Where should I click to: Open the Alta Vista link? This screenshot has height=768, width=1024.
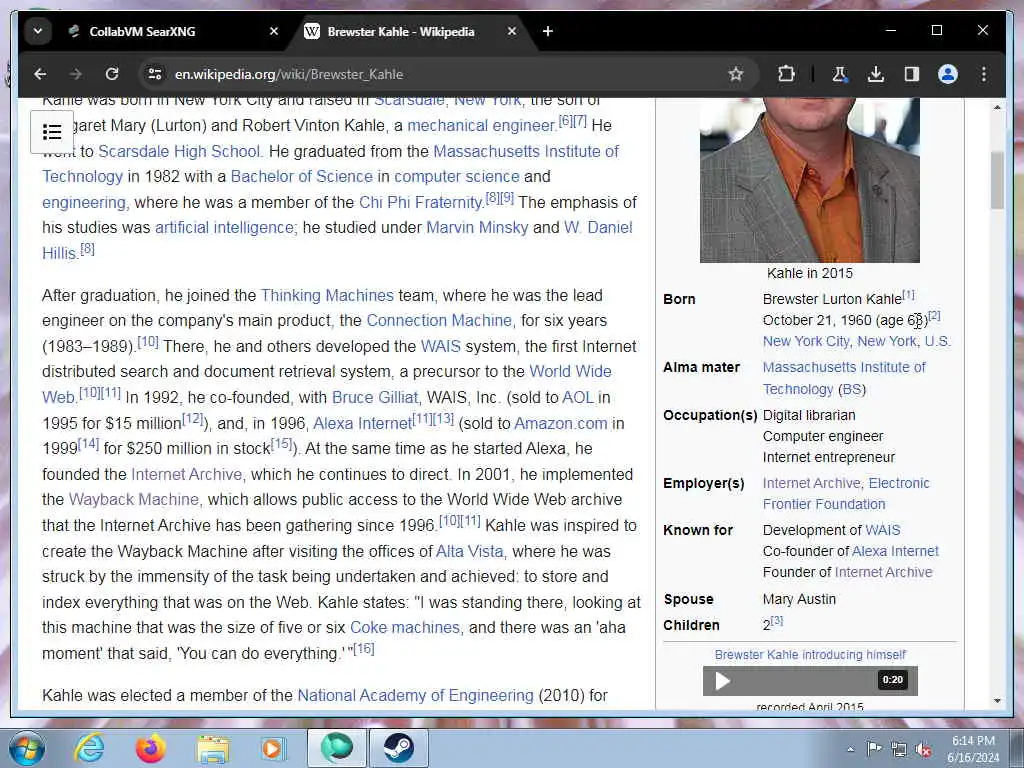[x=470, y=552]
